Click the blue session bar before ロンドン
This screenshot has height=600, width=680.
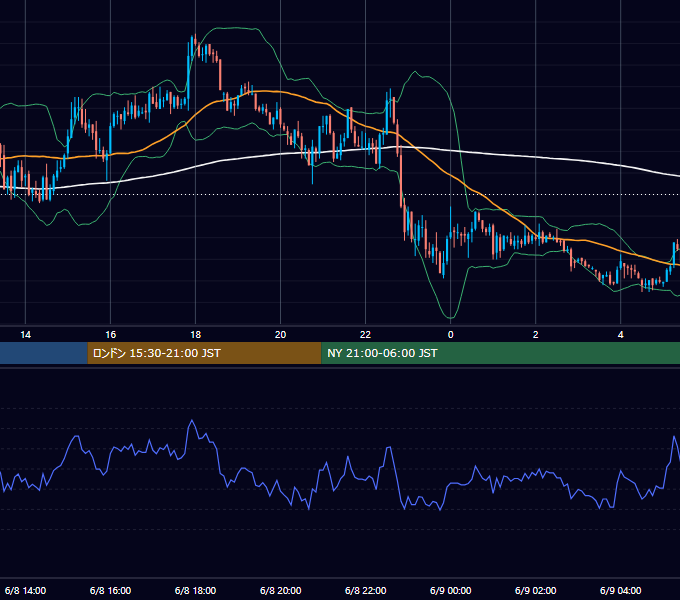click(43, 353)
